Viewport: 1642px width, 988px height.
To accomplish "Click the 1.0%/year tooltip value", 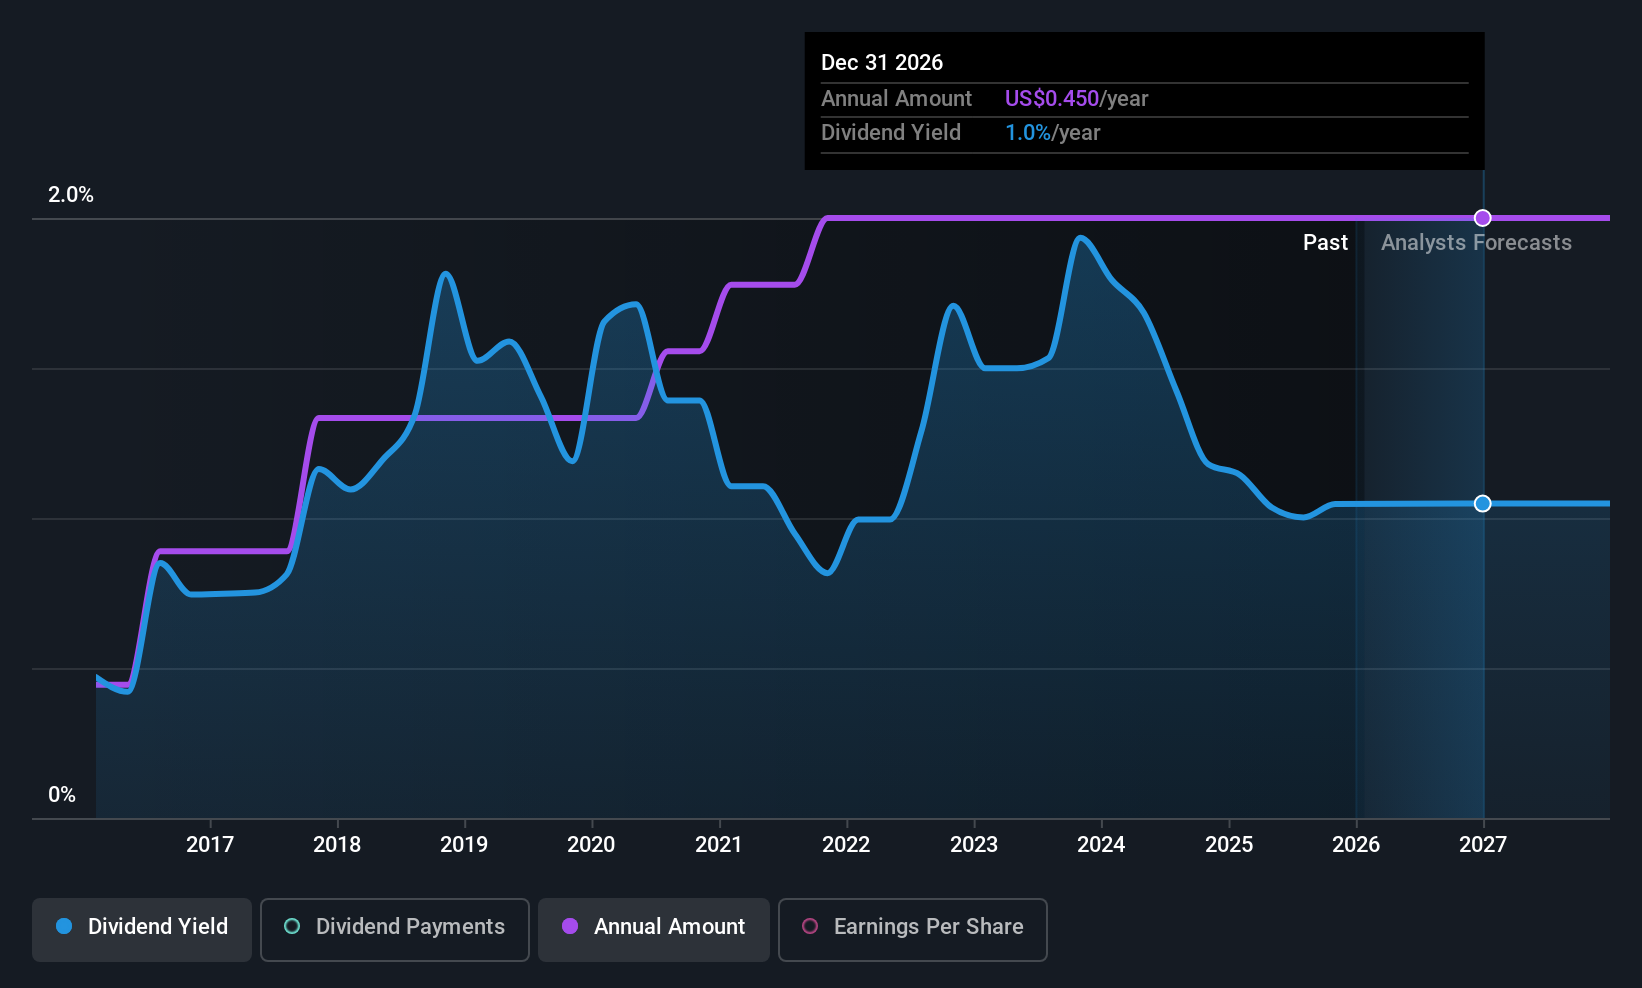I will (1052, 133).
